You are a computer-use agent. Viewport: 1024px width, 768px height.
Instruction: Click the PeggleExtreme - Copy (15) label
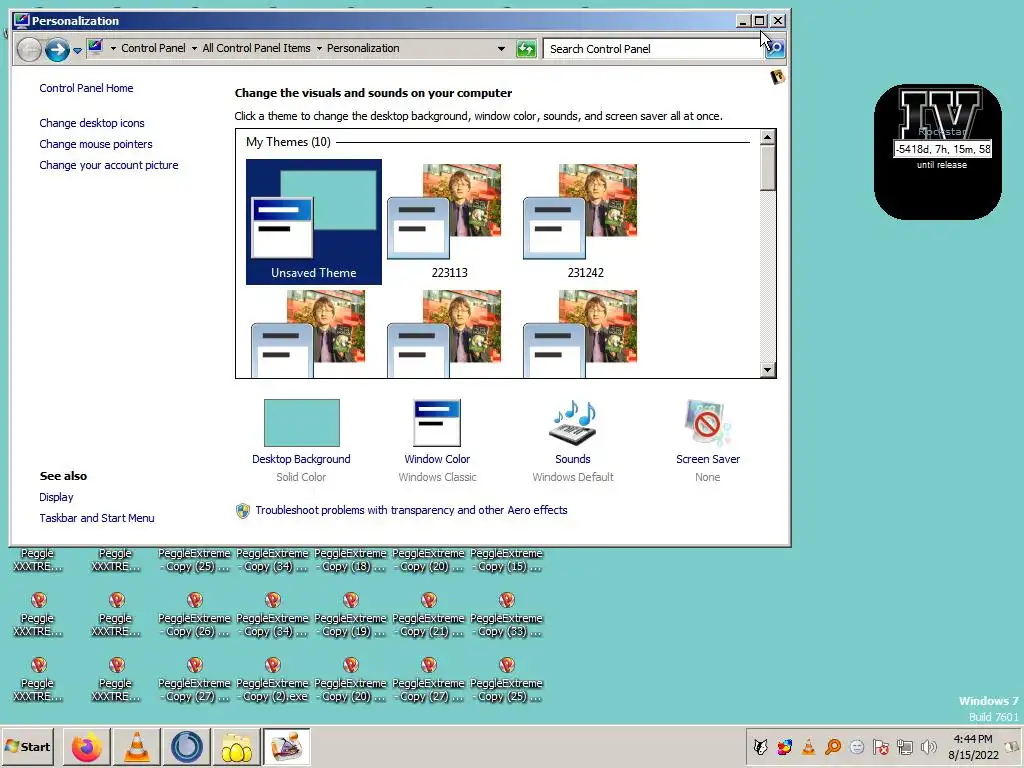coord(506,560)
